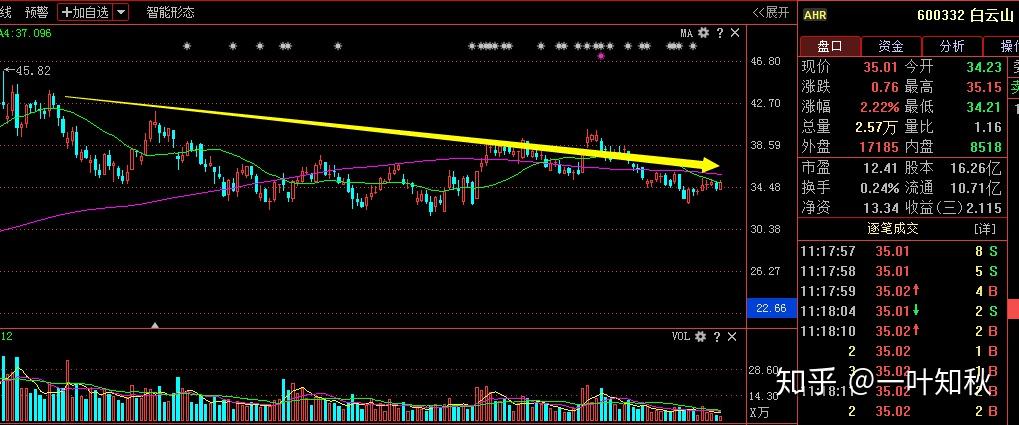Open dropdown arrow beside 加自选
The image size is (1019, 425).
[121, 12]
